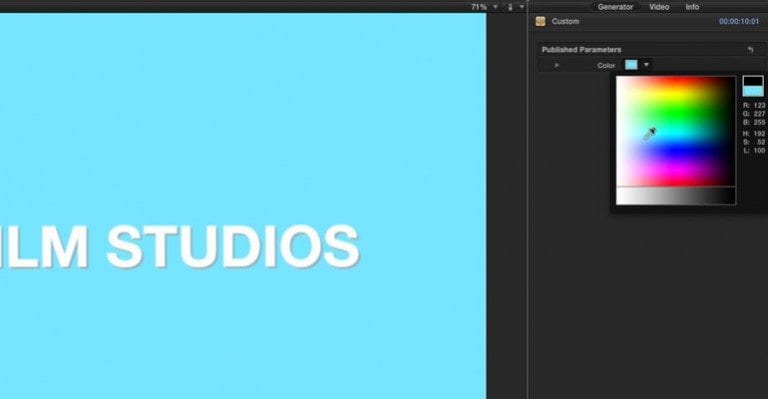Click the R: 123 red value
Screen dimensions: 768x399
(x=754, y=105)
